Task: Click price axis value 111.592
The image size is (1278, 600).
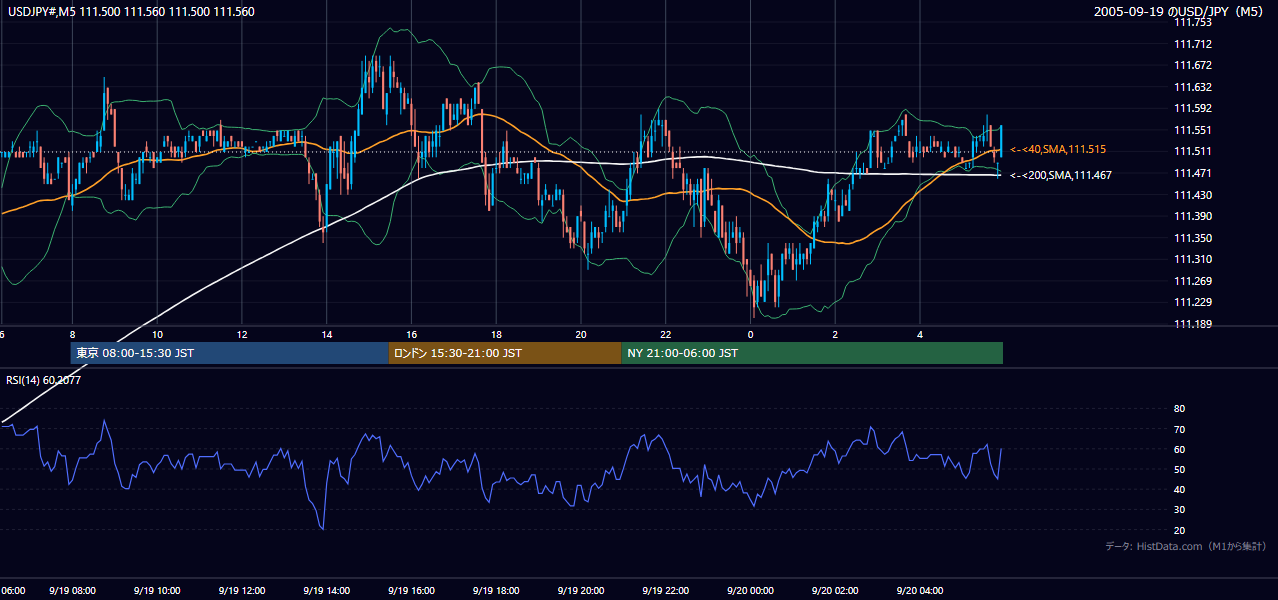Action: click(x=1193, y=108)
